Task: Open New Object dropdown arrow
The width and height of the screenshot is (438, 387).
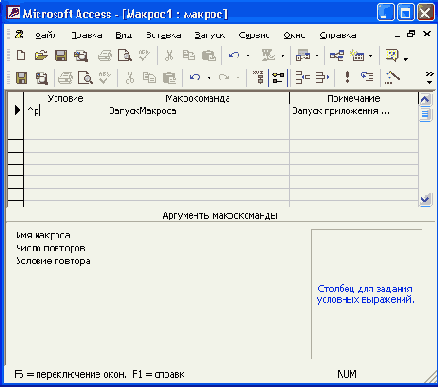Action: [371, 56]
